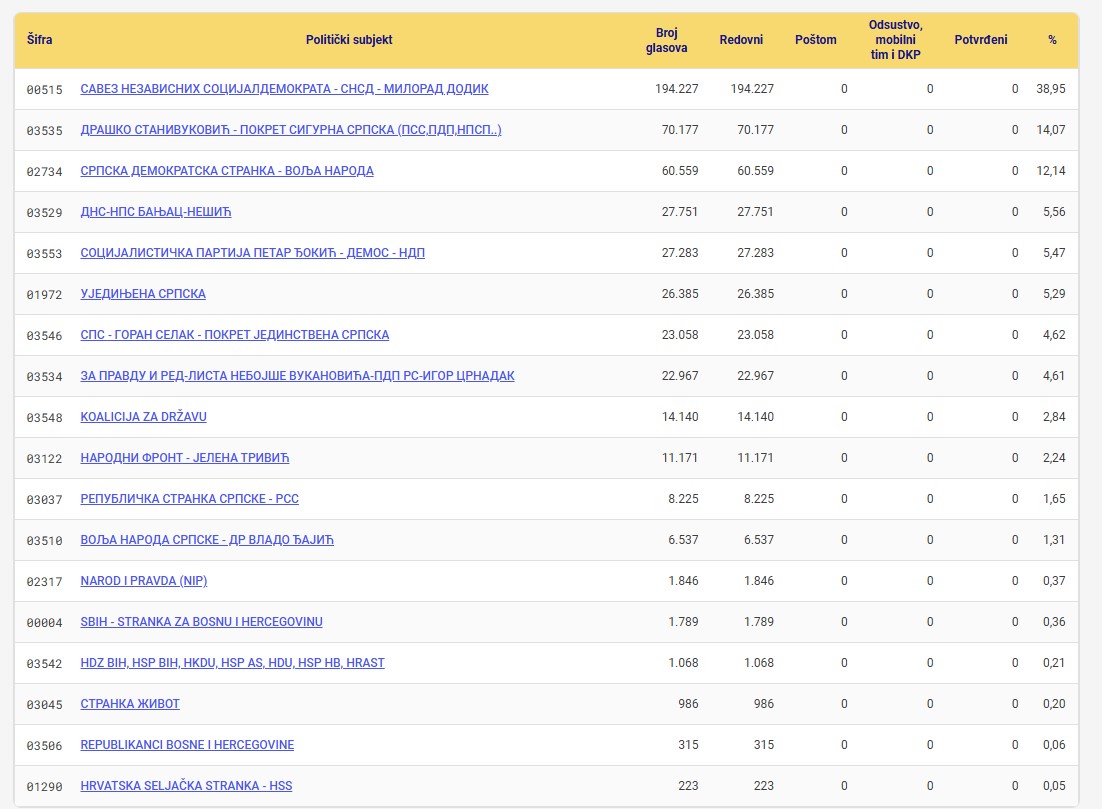Open Hrvatska Seljačka Stranka - HSS link
The image size is (1102, 809).
pyautogui.click(x=186, y=786)
